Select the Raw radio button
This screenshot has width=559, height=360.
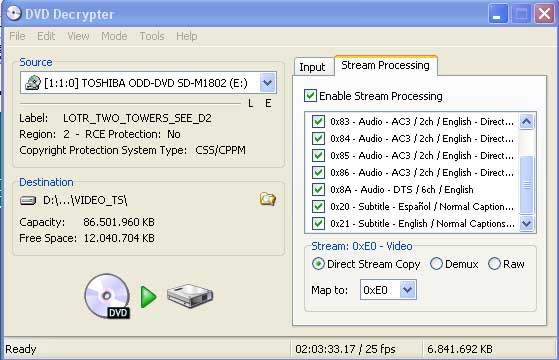[x=494, y=264]
